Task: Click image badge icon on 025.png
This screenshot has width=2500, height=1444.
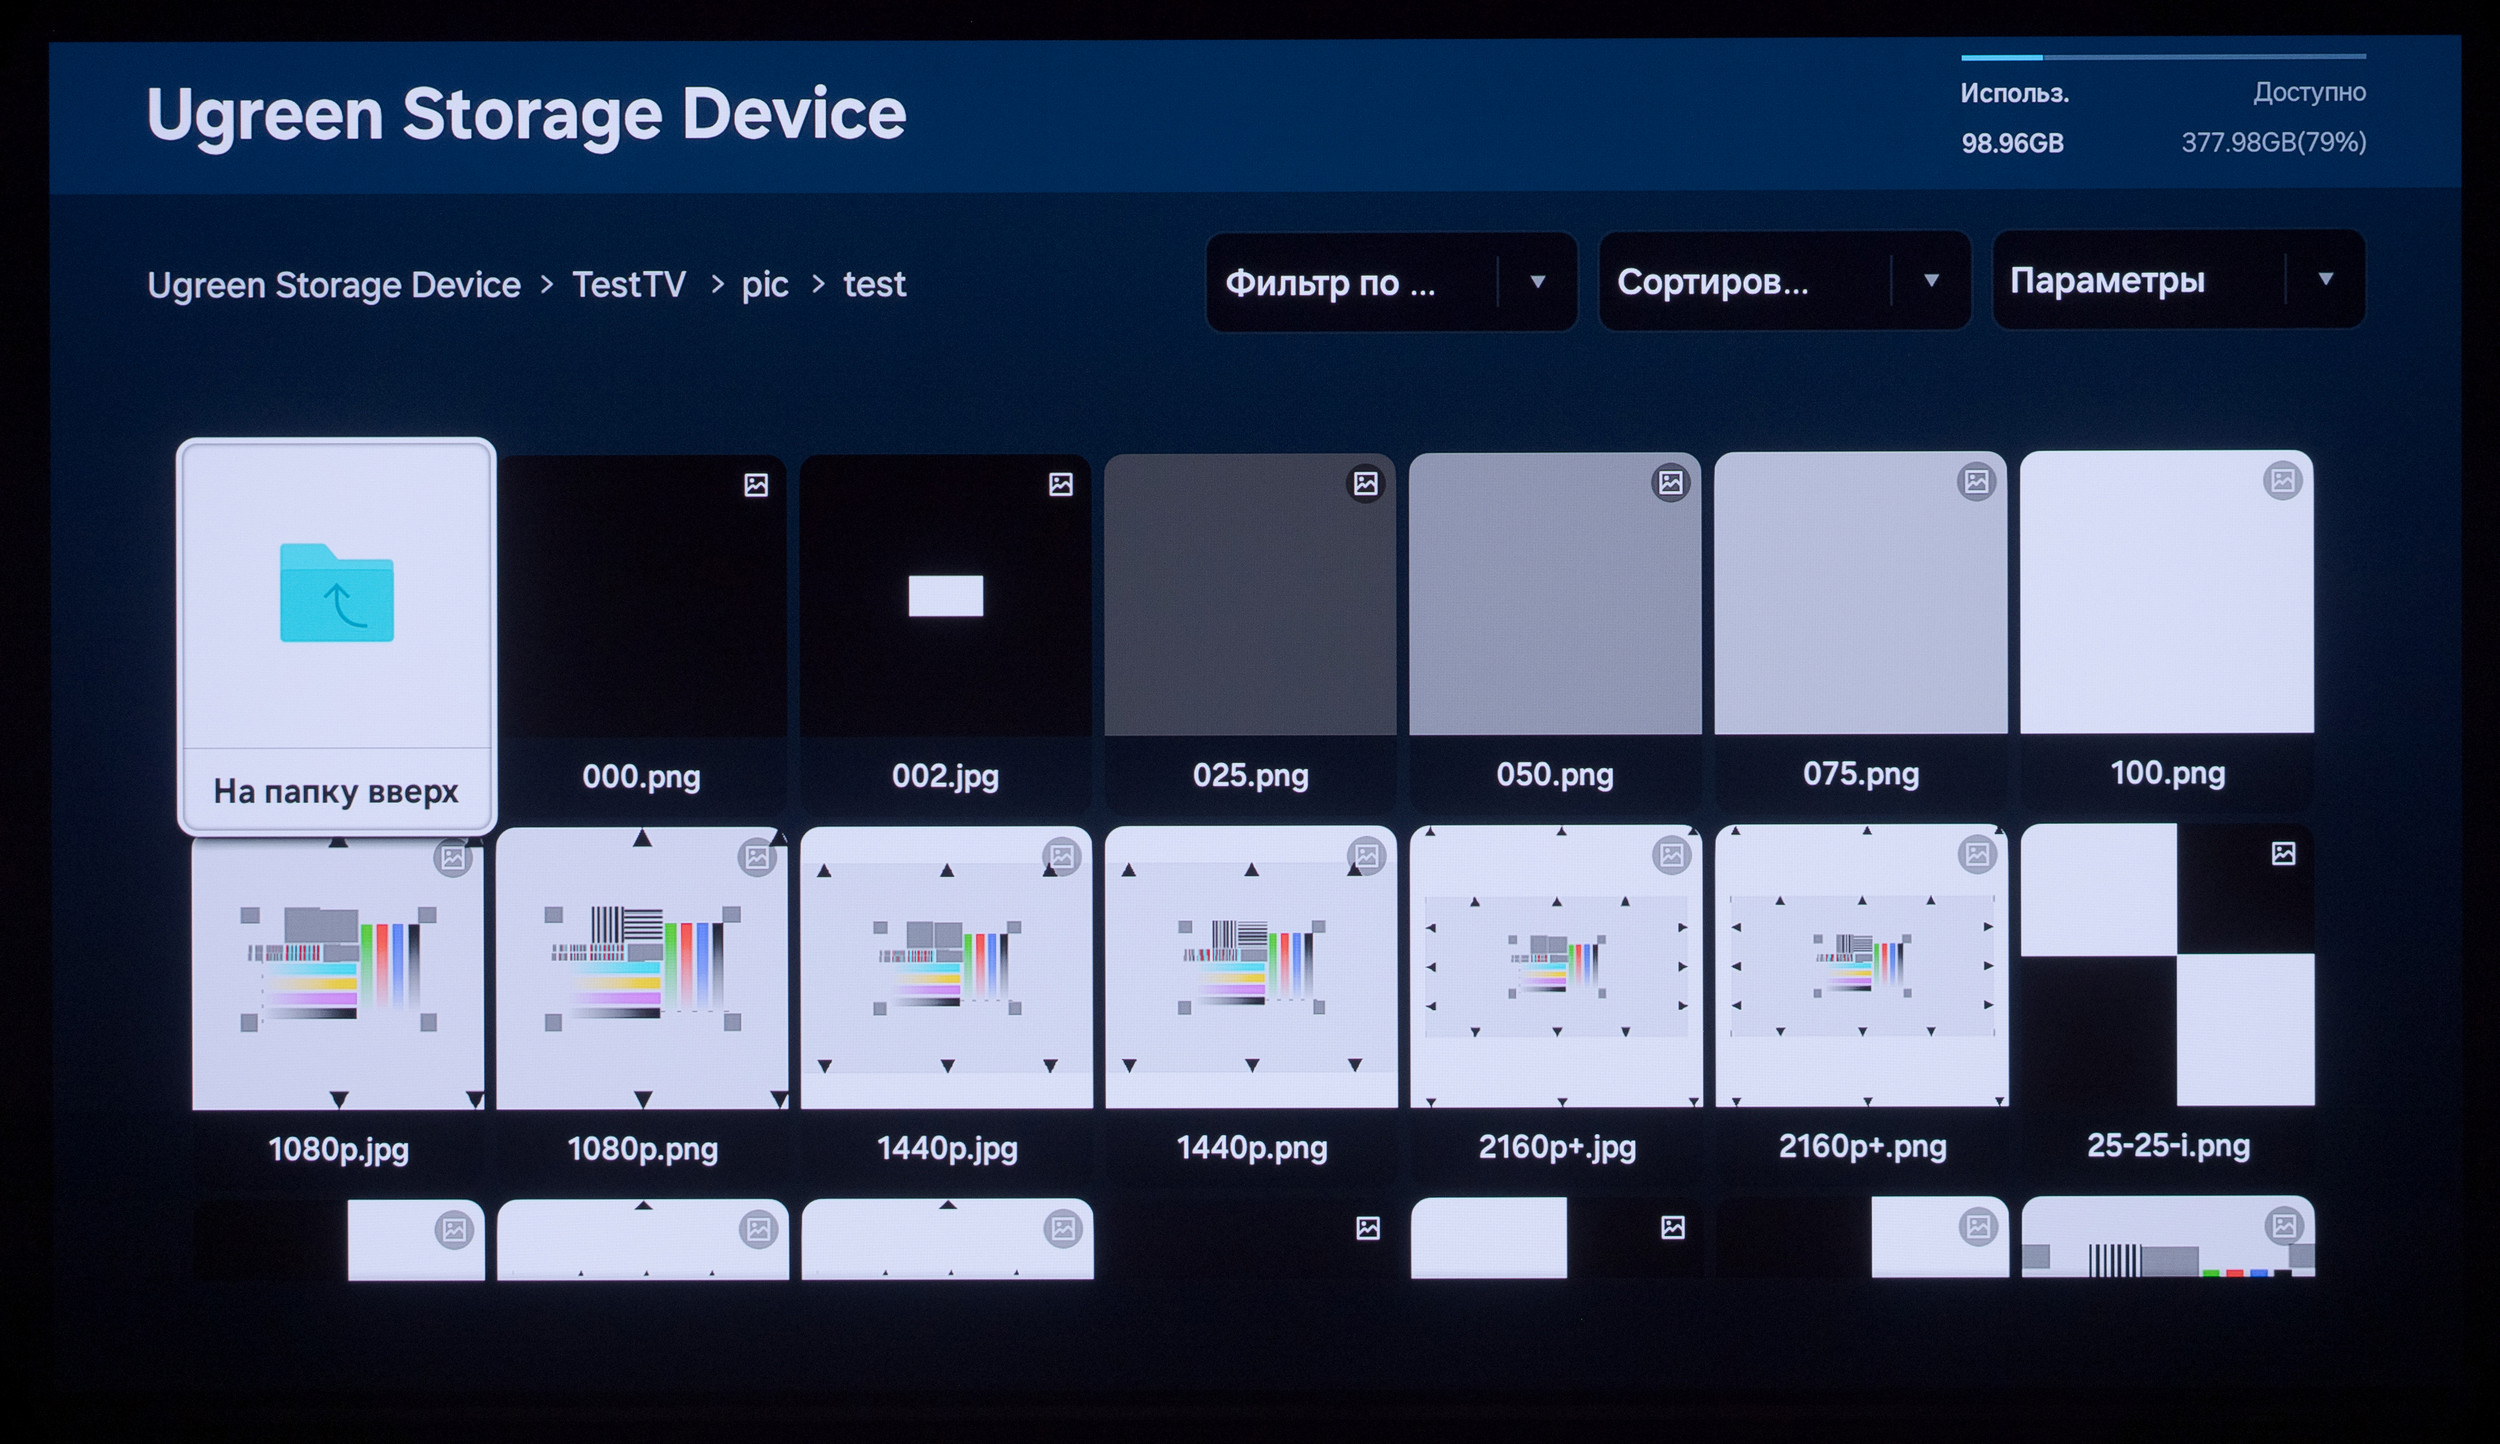Action: coord(1366,484)
